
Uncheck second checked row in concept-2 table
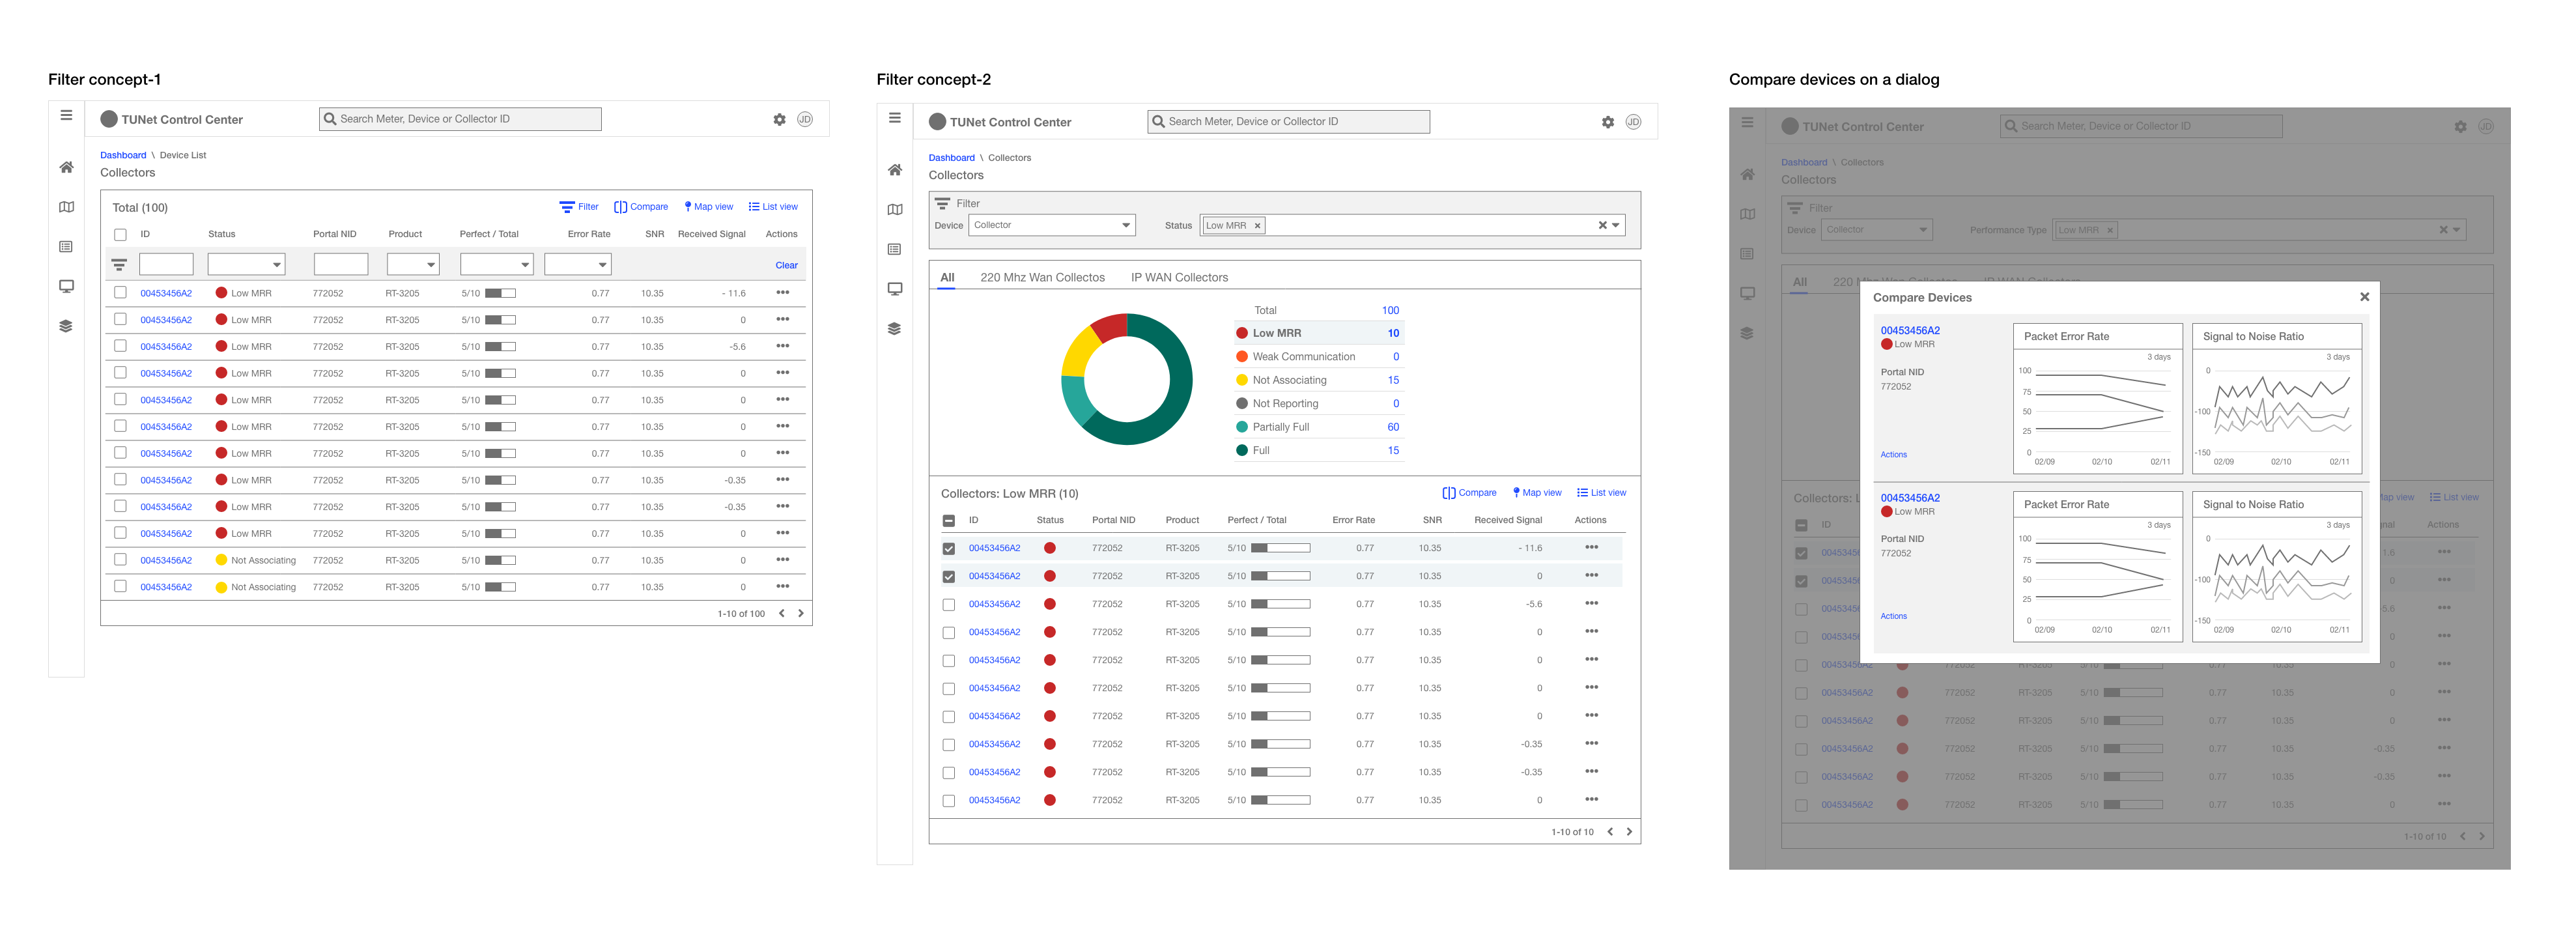(949, 577)
